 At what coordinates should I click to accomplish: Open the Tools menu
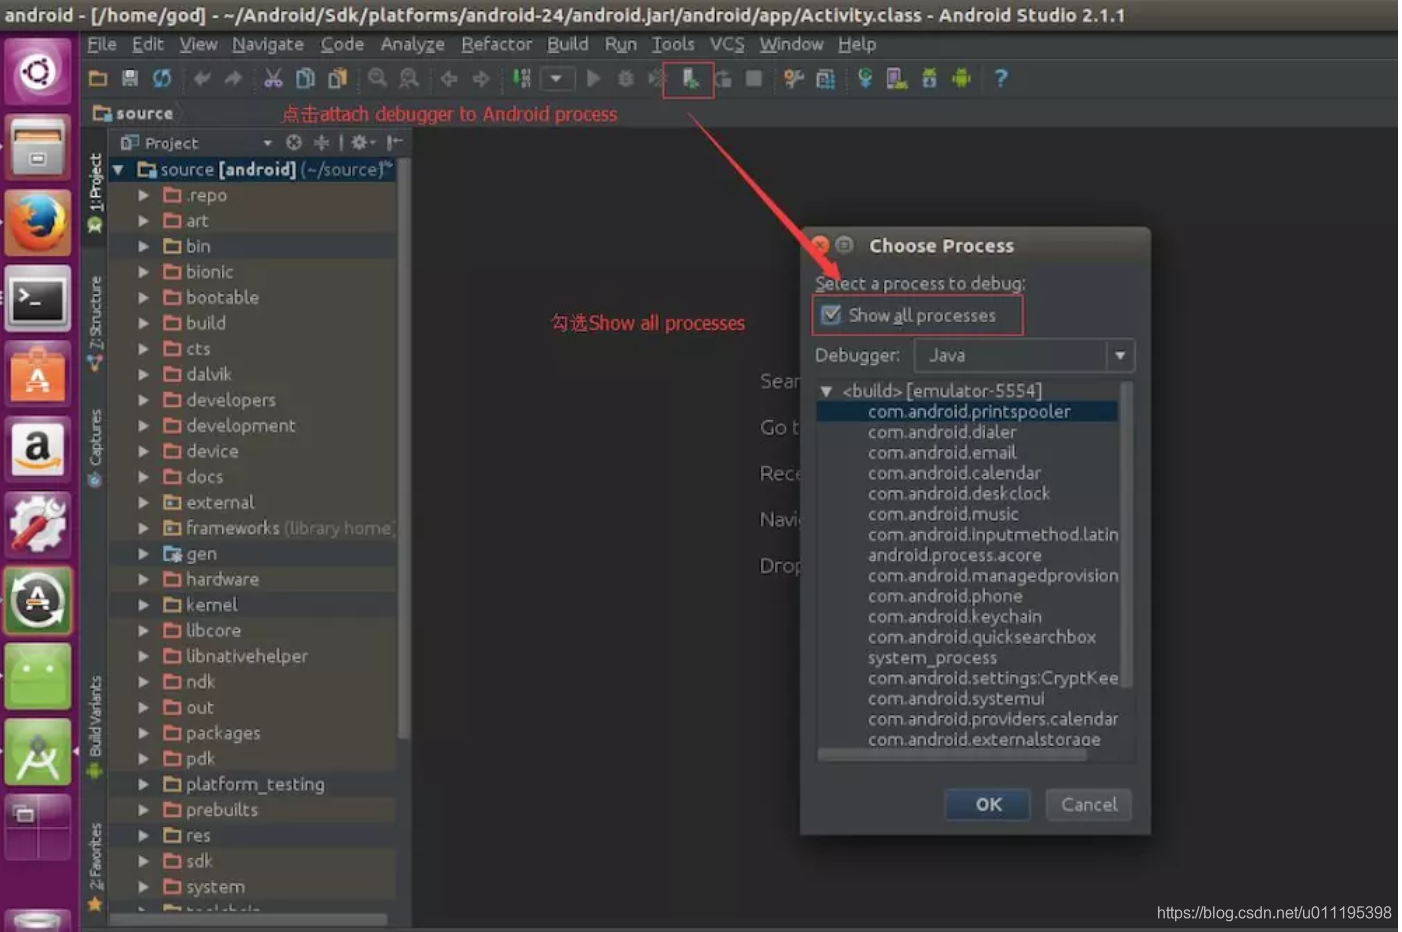pos(673,44)
